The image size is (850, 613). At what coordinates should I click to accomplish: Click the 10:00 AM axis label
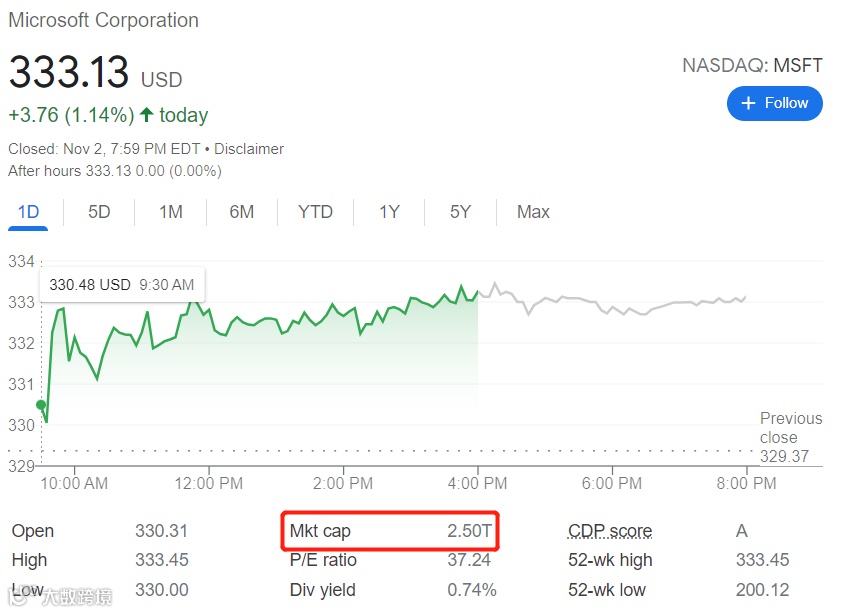coord(74,483)
